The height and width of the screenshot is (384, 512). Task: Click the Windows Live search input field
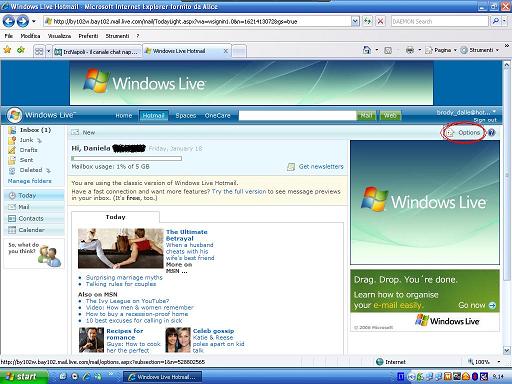pos(297,116)
